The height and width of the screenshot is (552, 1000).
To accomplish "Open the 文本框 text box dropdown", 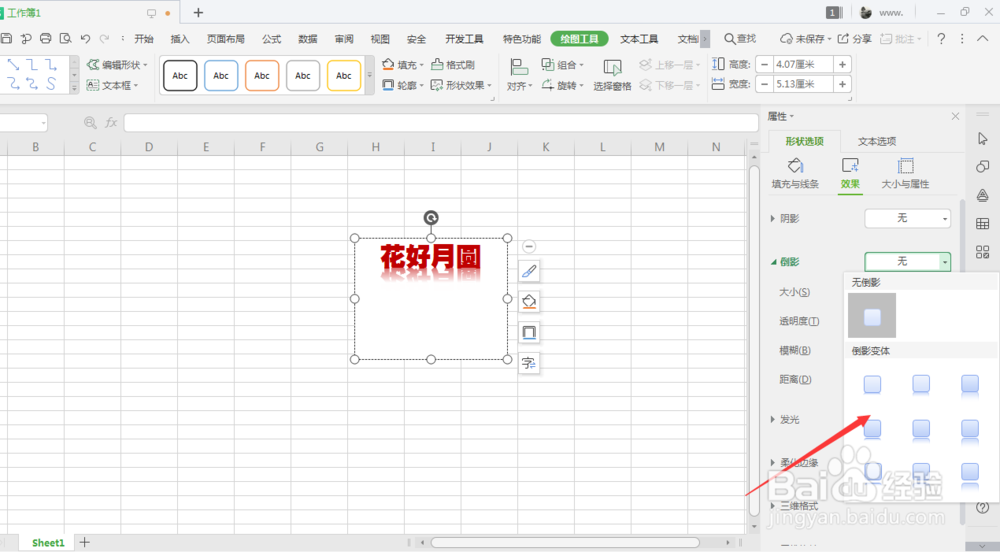I will coord(112,85).
